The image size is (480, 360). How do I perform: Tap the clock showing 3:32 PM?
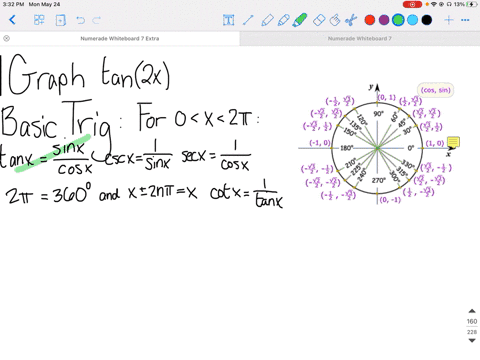point(13,4)
